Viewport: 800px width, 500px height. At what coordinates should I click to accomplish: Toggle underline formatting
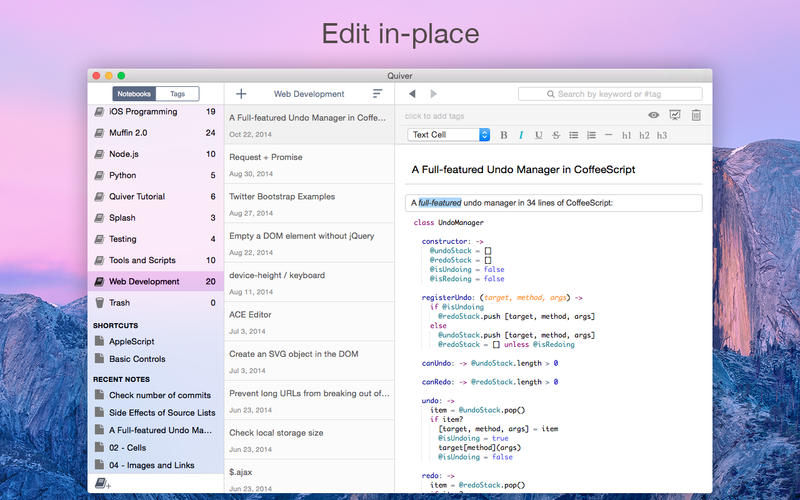pos(538,135)
